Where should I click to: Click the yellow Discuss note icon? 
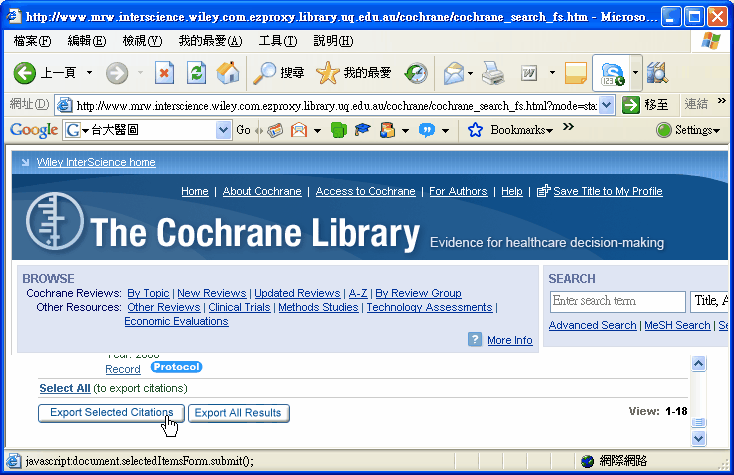(576, 73)
